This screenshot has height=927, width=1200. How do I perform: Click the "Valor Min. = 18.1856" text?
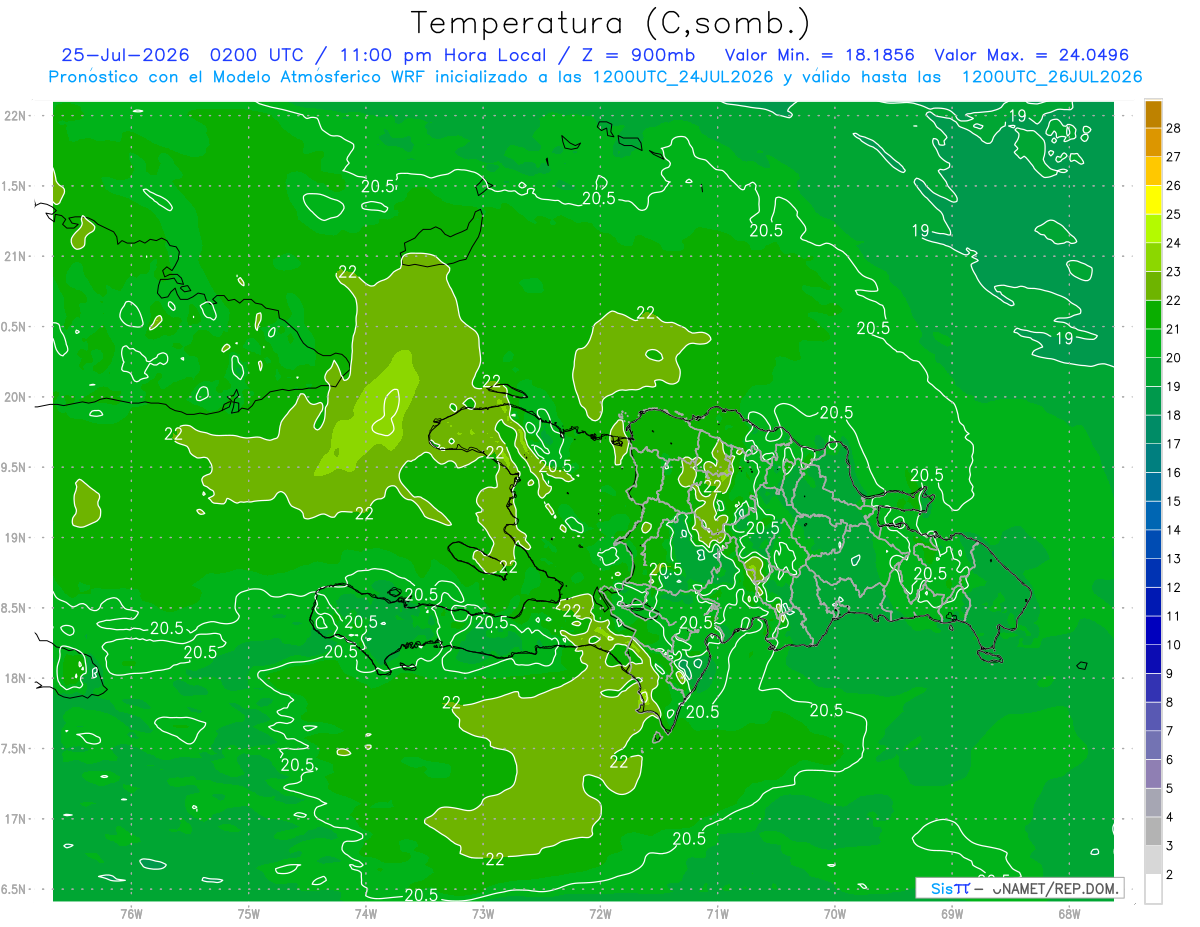820,55
